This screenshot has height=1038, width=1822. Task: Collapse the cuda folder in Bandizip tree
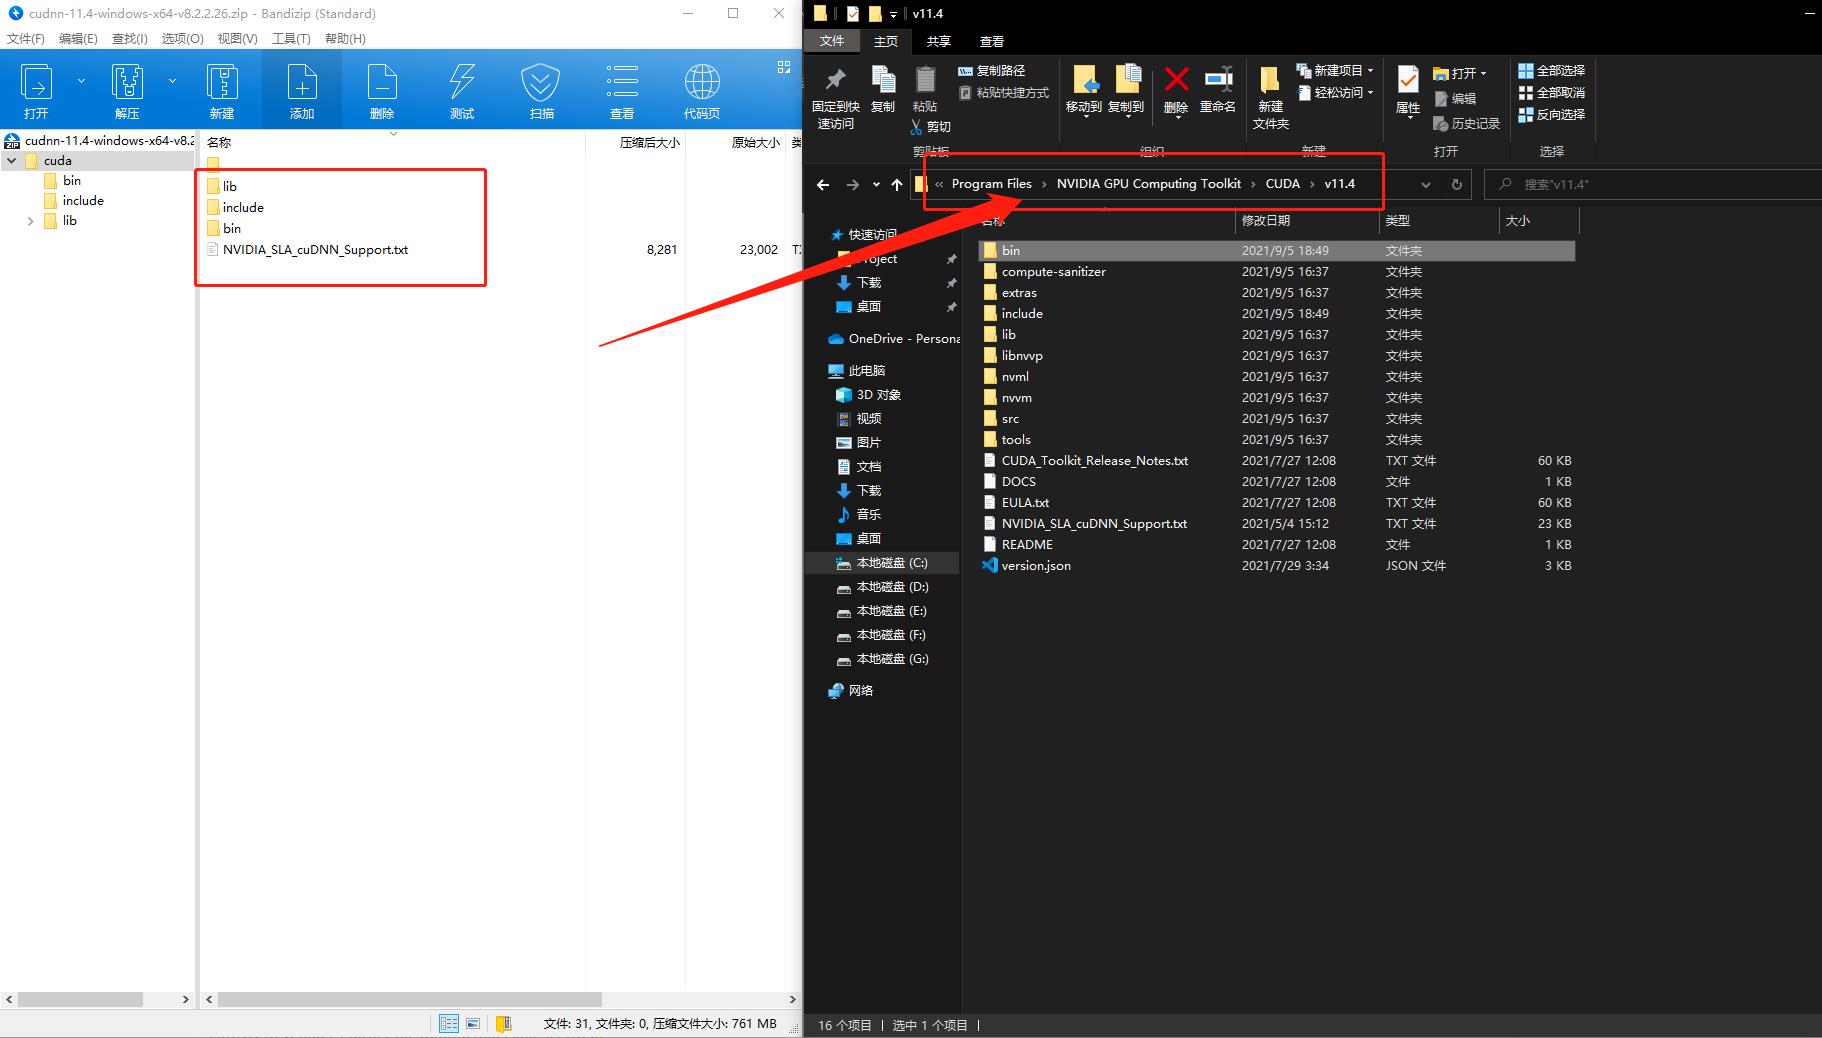pyautogui.click(x=12, y=161)
